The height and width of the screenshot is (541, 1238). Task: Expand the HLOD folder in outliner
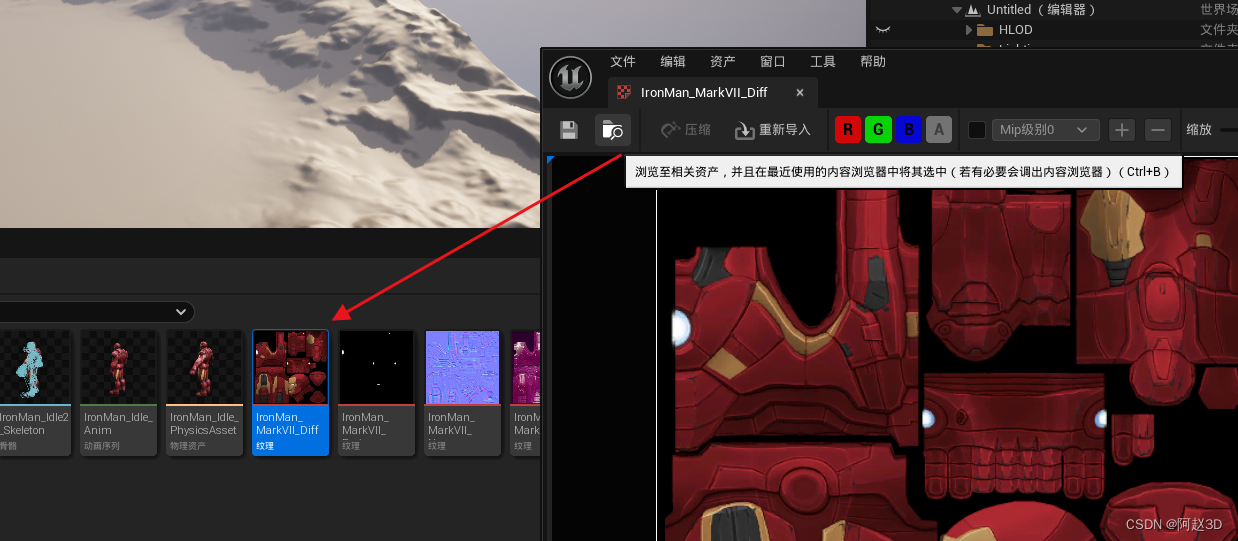[x=969, y=30]
